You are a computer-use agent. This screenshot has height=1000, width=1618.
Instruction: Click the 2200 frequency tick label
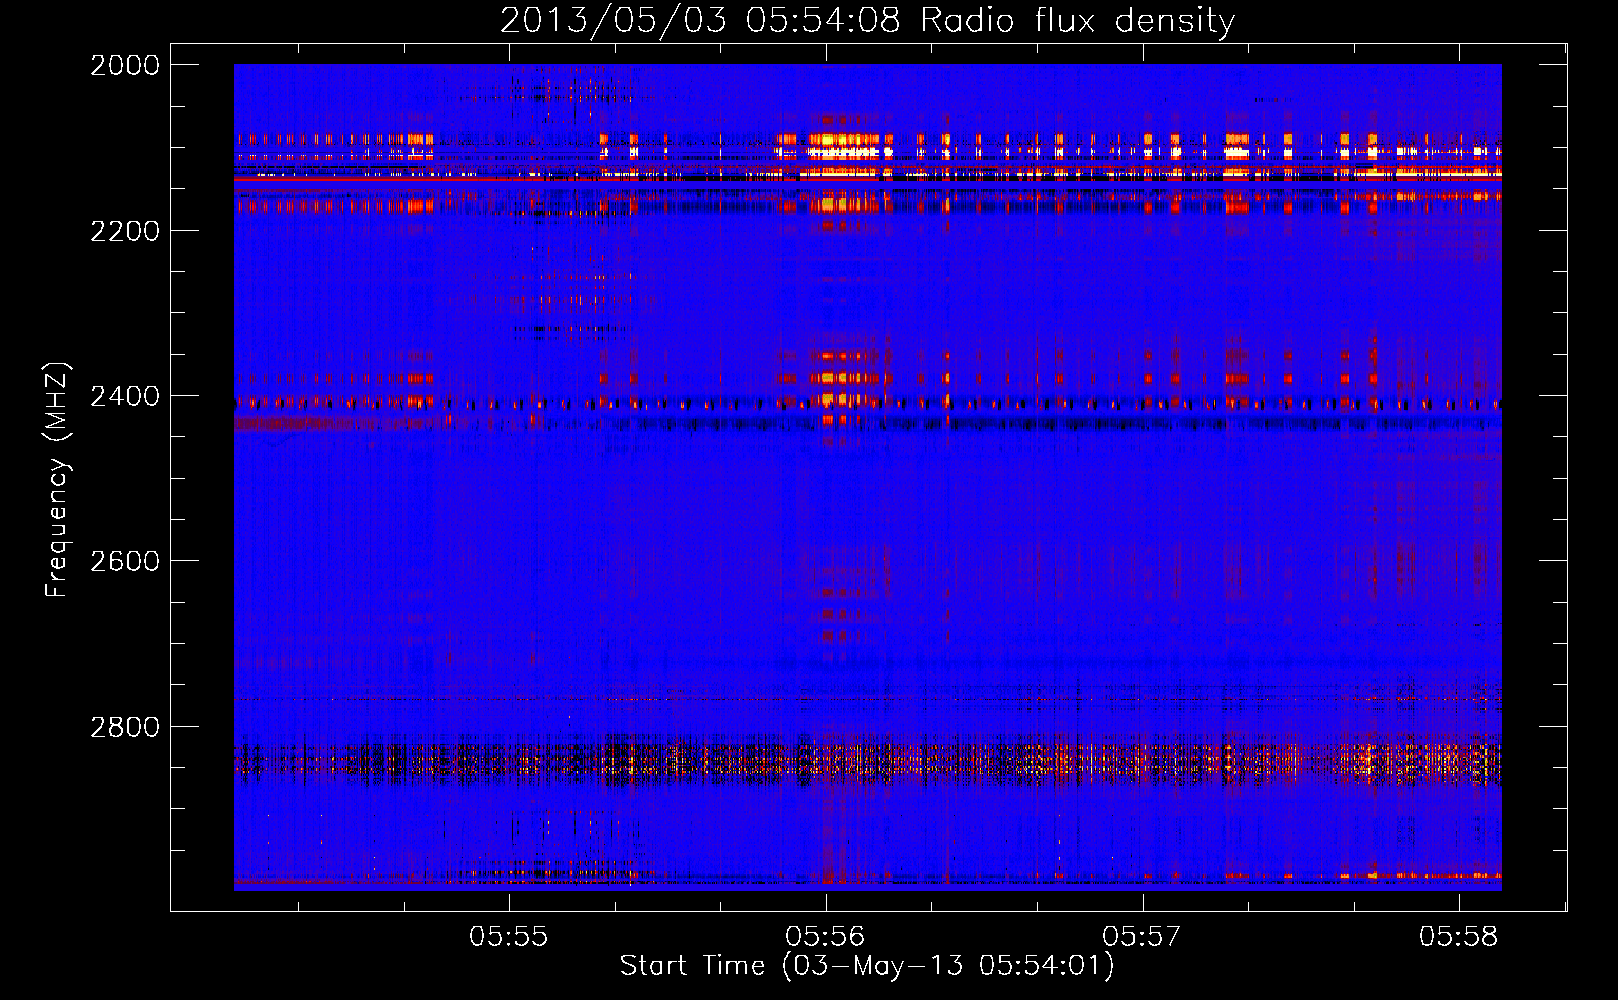click(125, 231)
